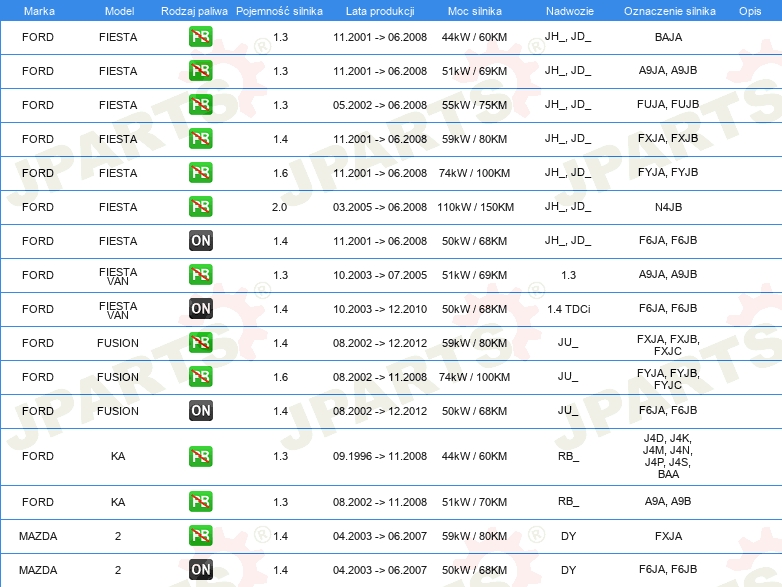Select FORD brand in N4JB row
782x587 pixels.
click(x=38, y=207)
